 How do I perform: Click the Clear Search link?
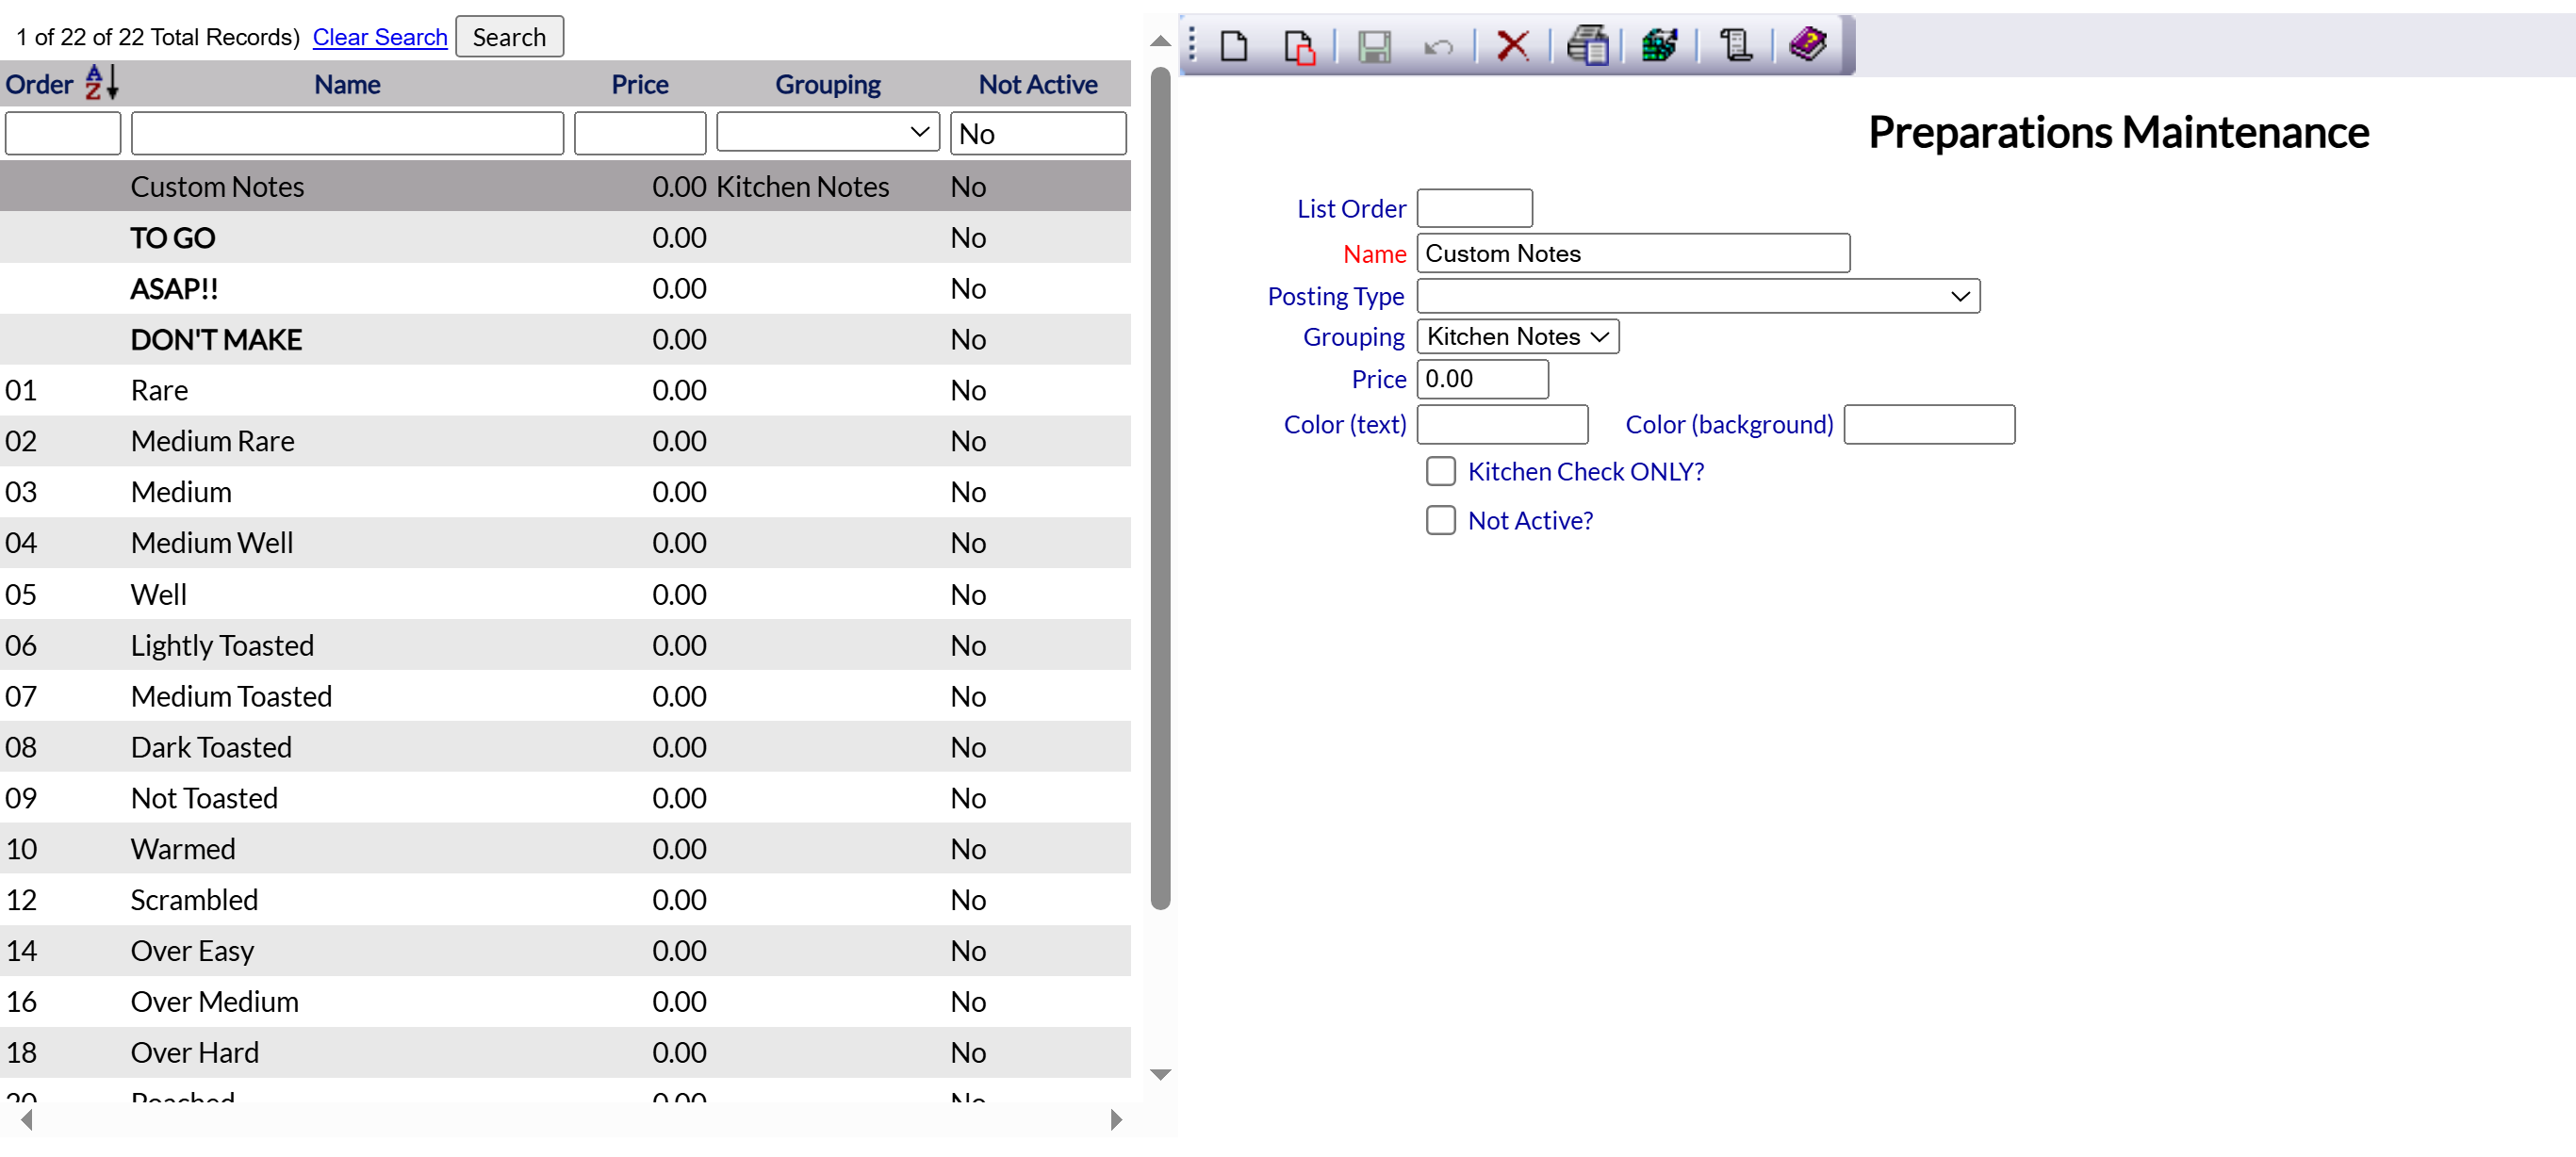point(379,37)
